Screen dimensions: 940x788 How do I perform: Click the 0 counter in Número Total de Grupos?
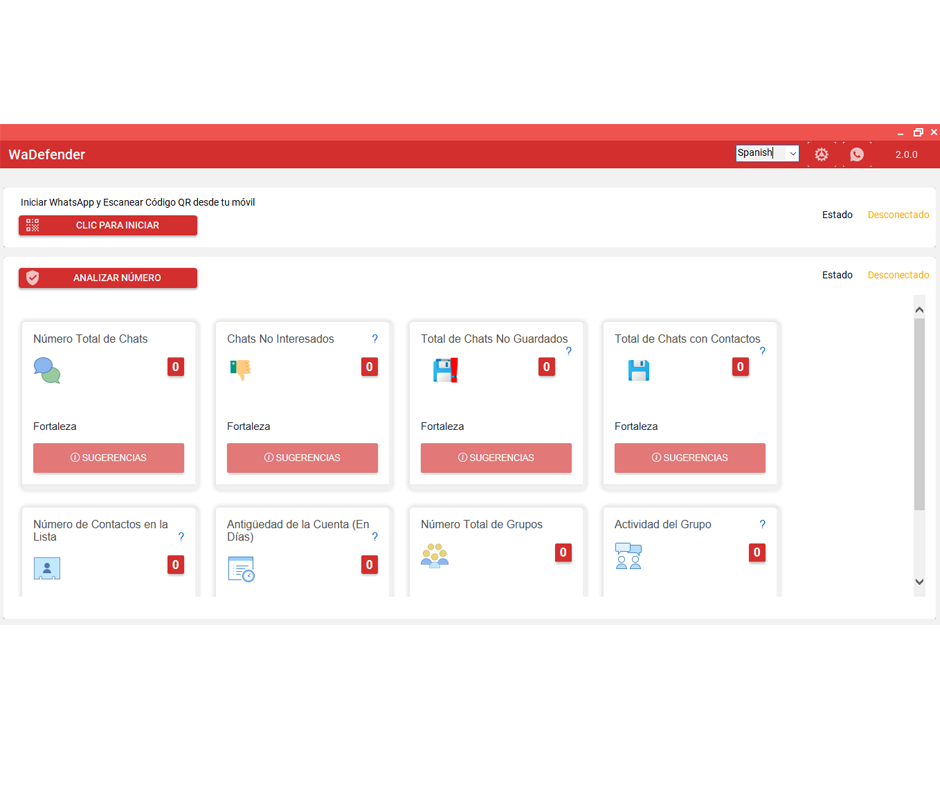(x=563, y=552)
